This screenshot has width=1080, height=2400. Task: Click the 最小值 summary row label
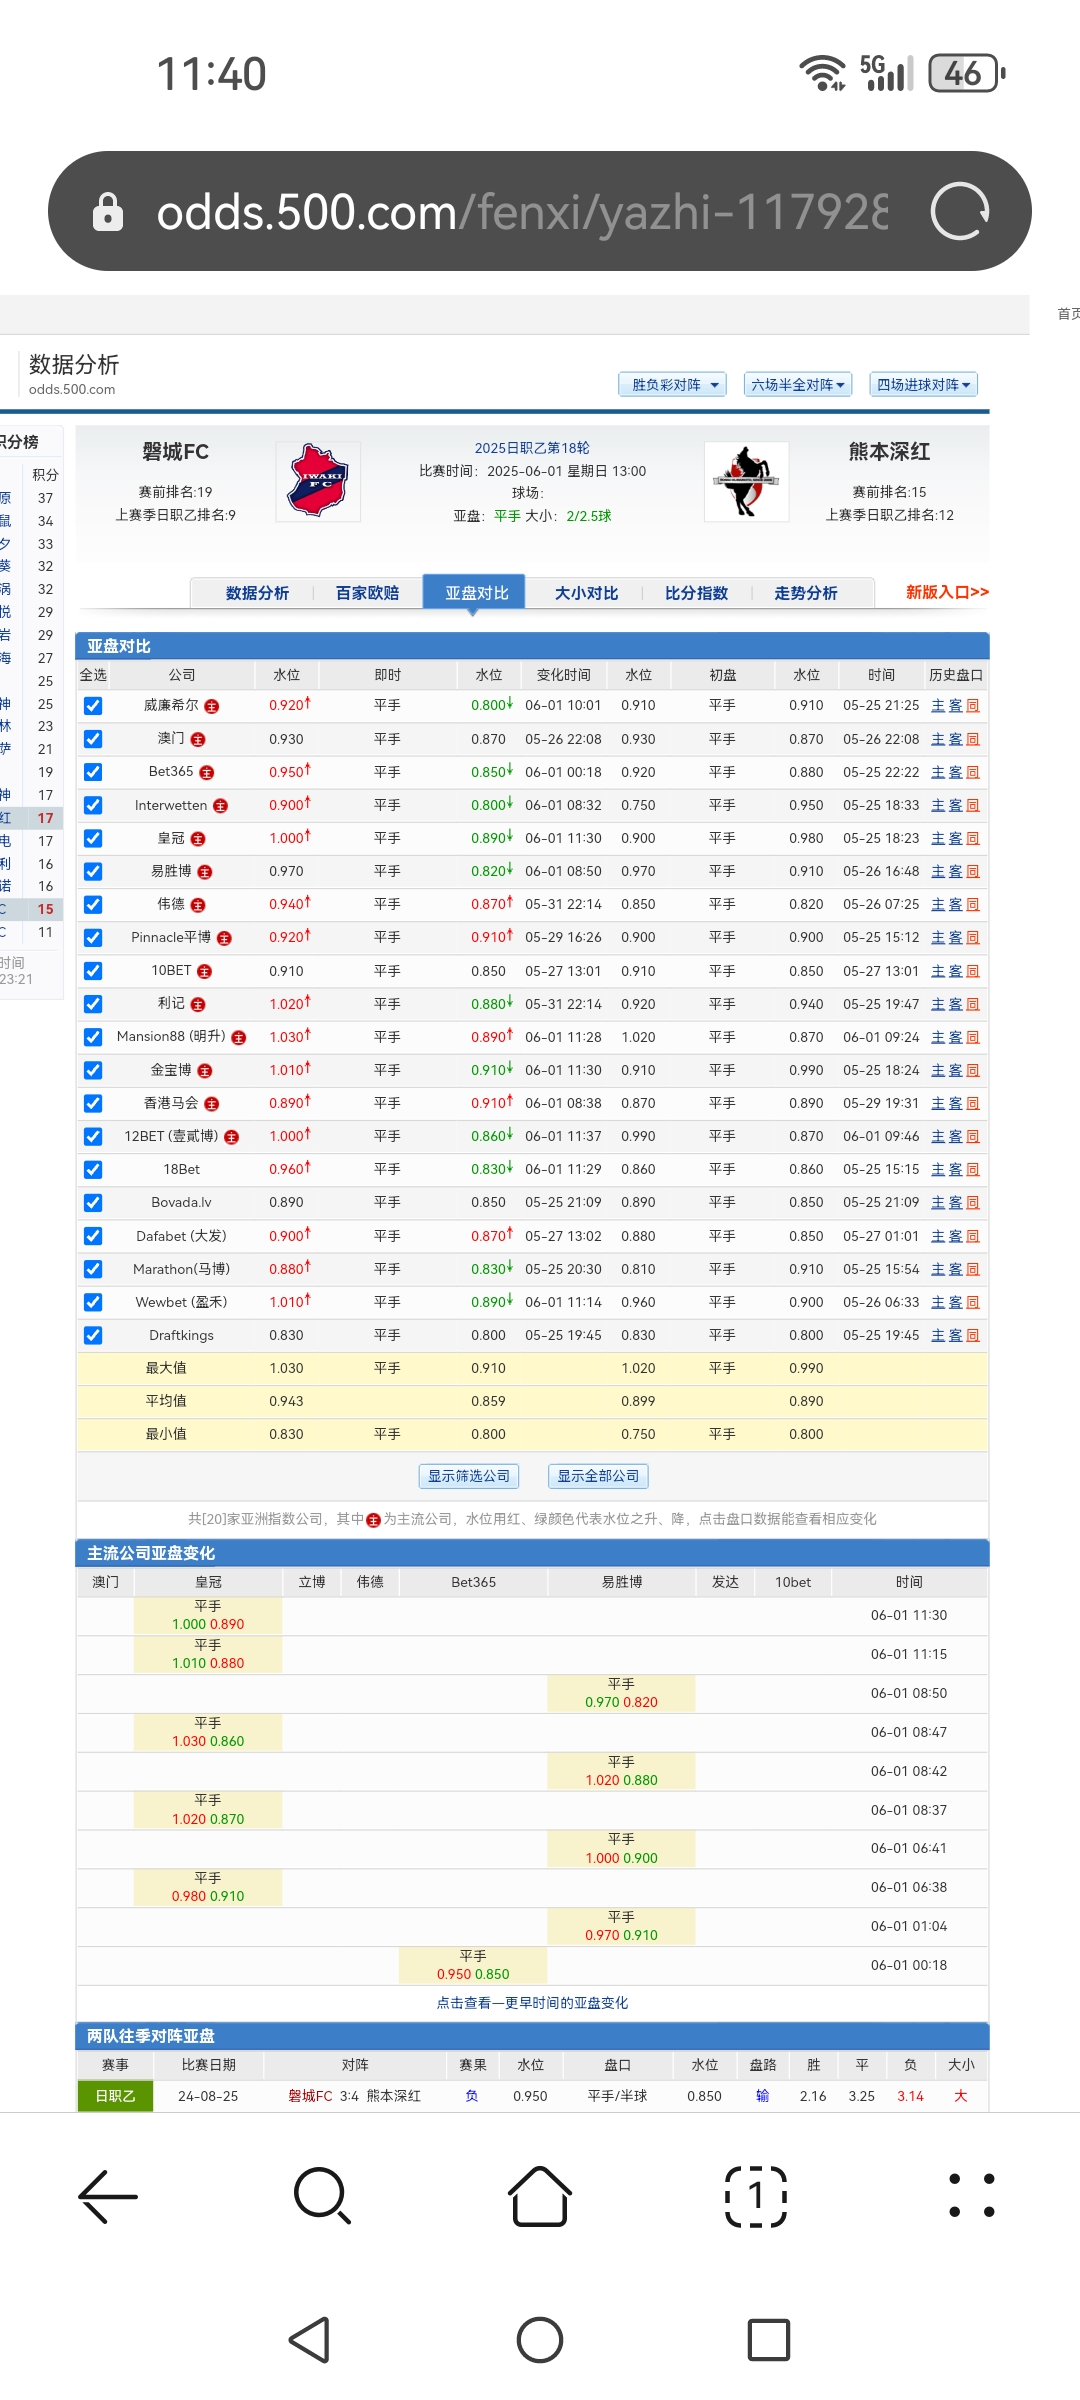click(166, 1434)
